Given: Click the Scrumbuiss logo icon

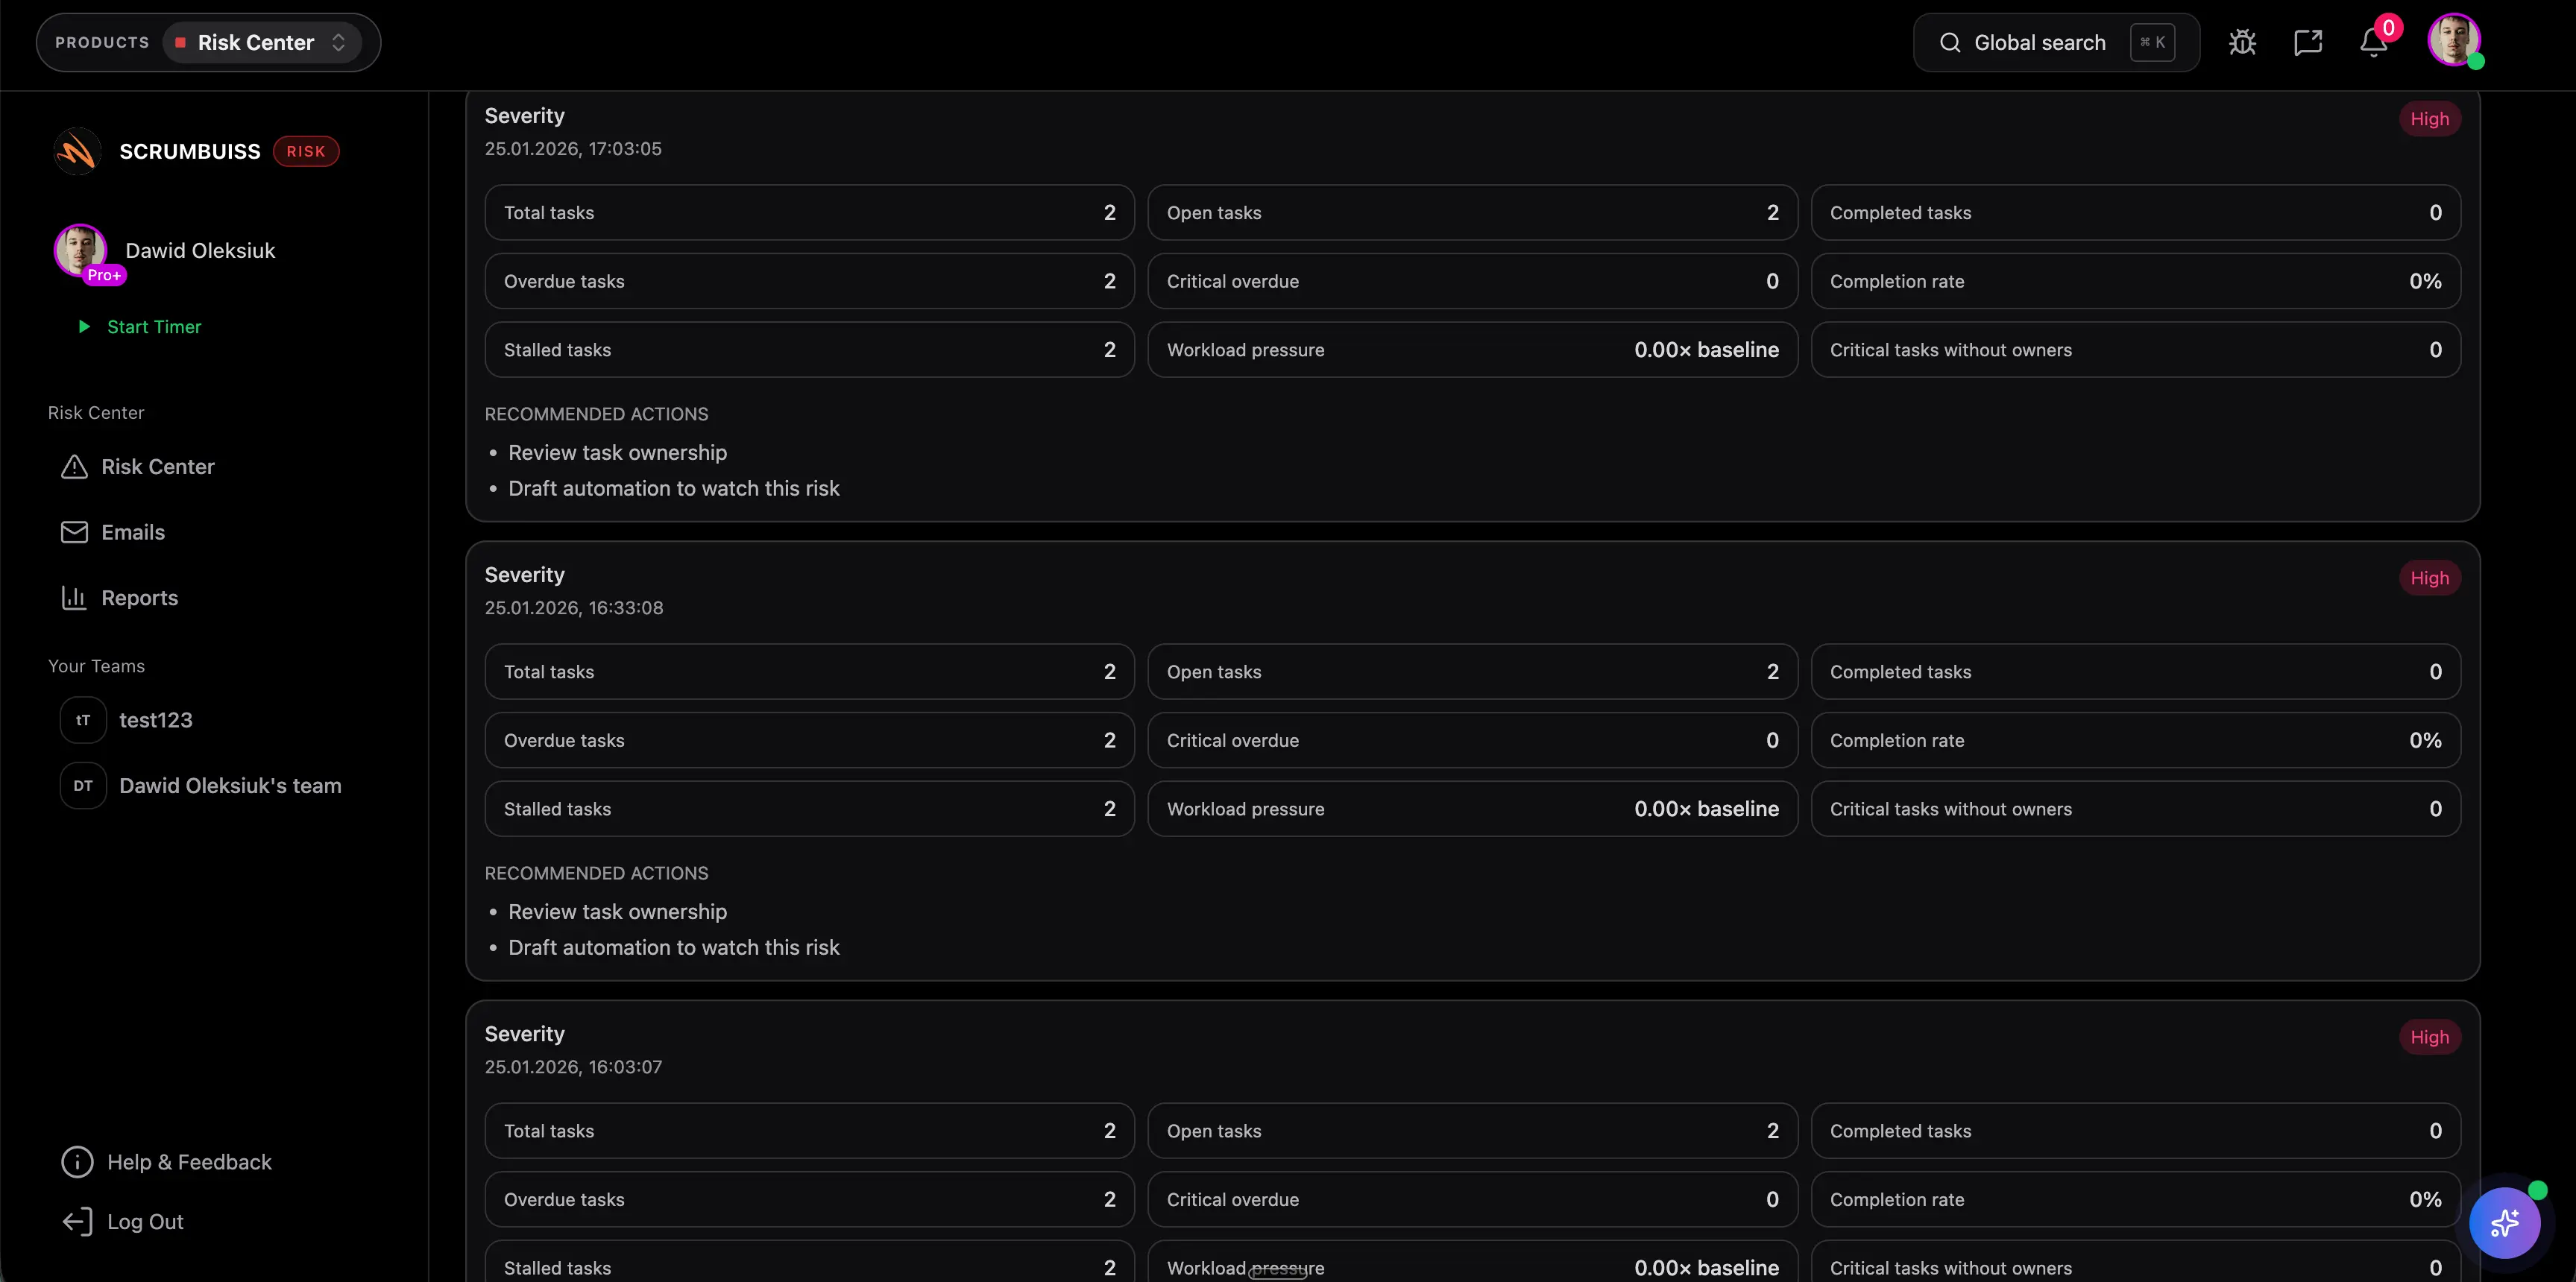Looking at the screenshot, I should 77,151.
